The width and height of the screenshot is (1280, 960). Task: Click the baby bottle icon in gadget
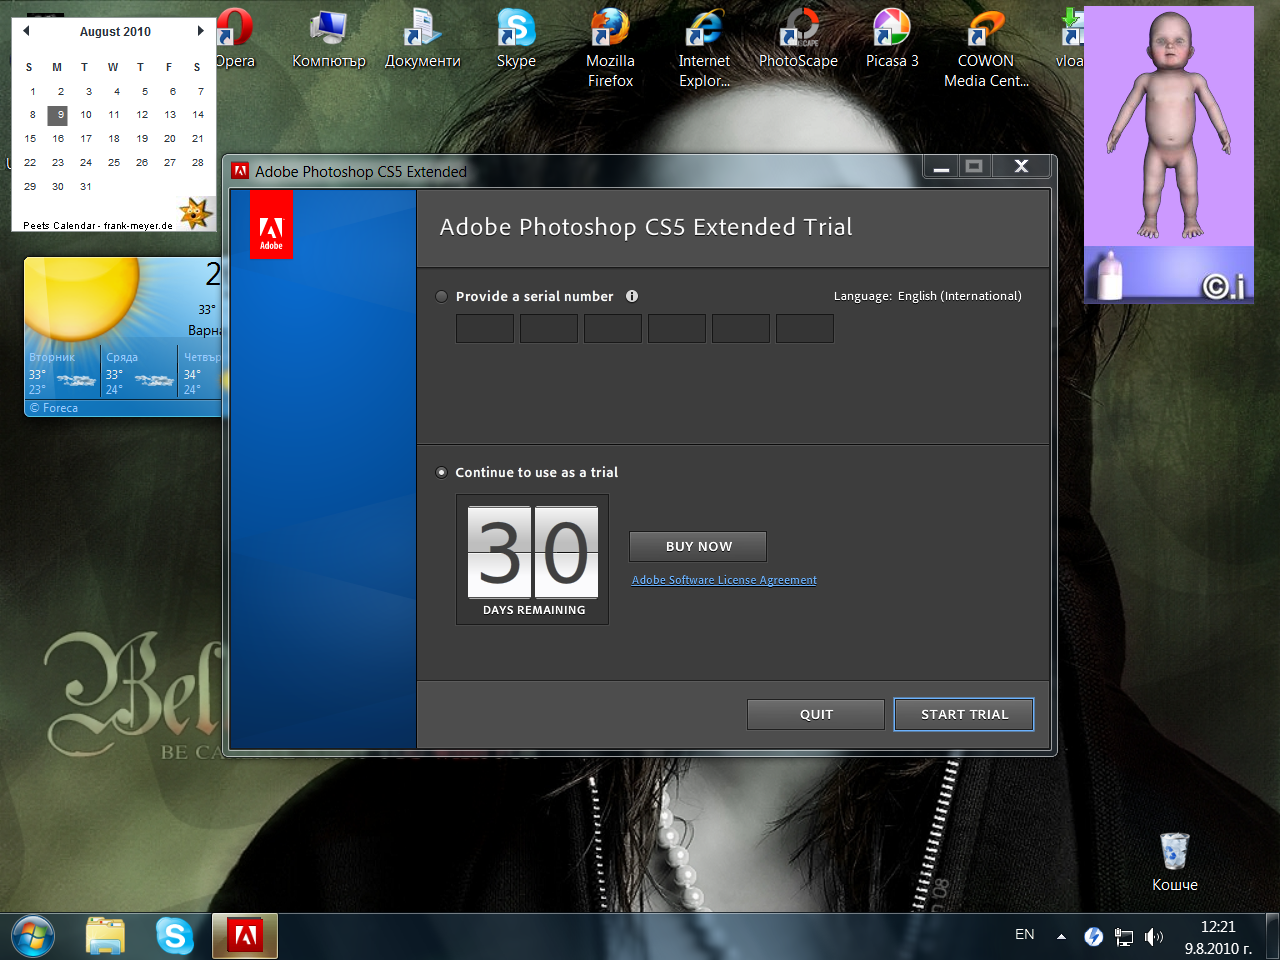tap(1110, 276)
